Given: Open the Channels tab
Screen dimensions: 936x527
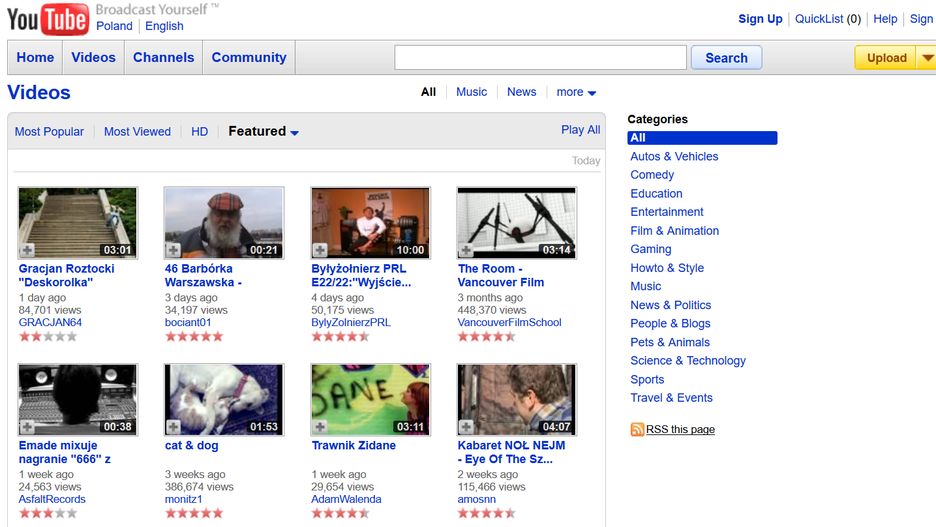Looking at the screenshot, I should [x=164, y=57].
